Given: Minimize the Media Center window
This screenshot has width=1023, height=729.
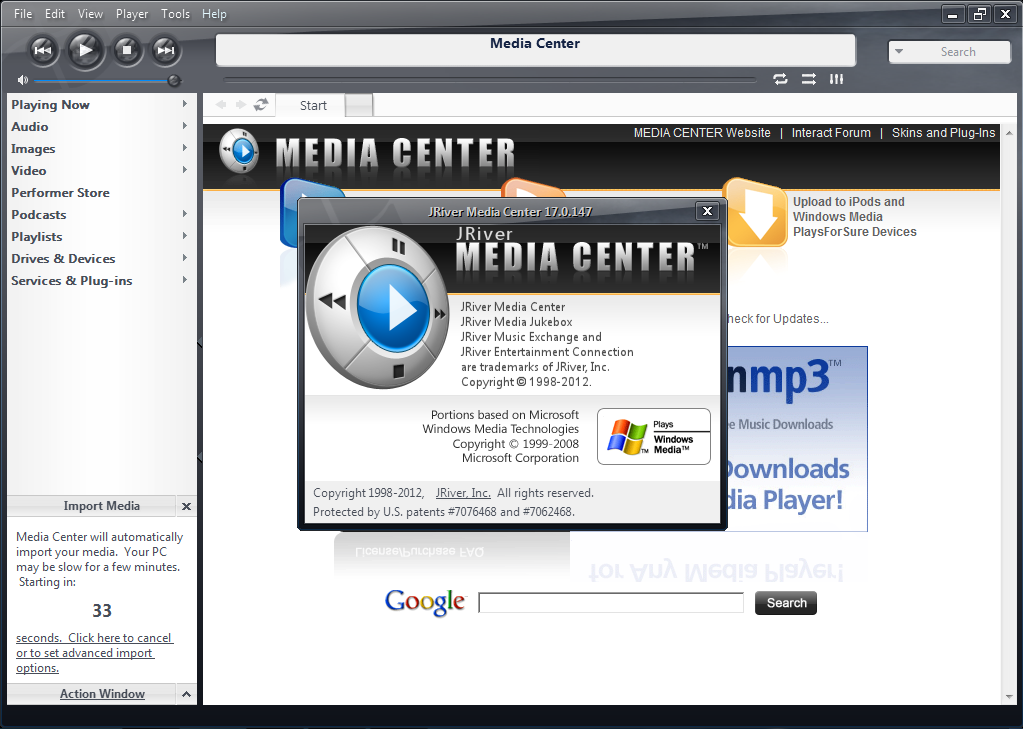Looking at the screenshot, I should click(x=953, y=14).
